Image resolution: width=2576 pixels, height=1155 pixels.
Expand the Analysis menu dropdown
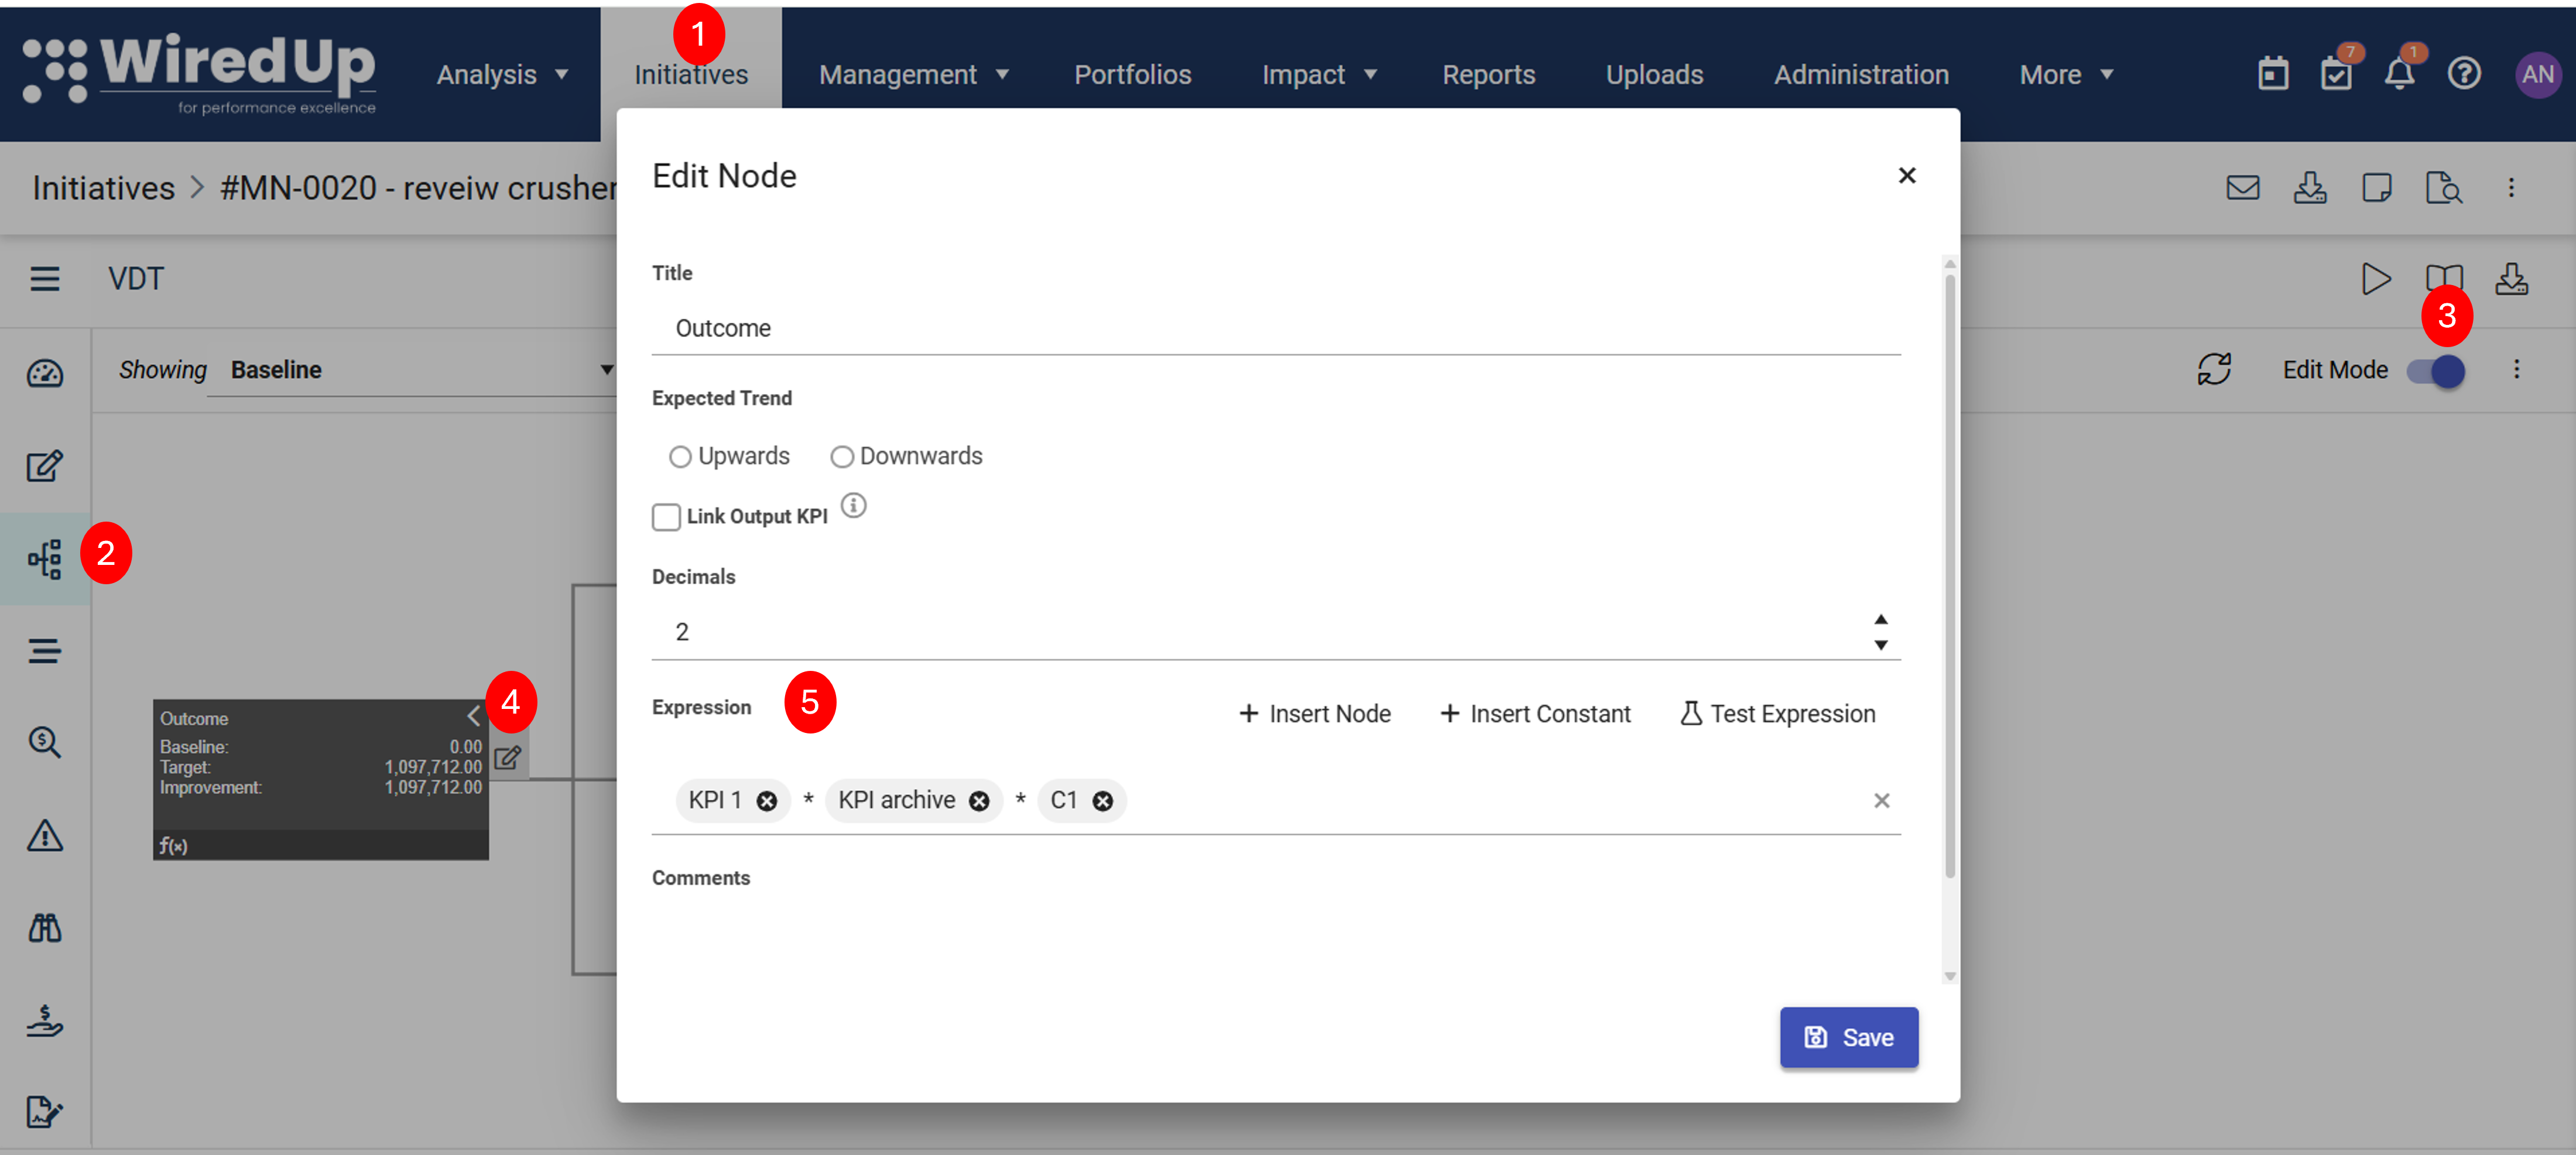pos(502,74)
